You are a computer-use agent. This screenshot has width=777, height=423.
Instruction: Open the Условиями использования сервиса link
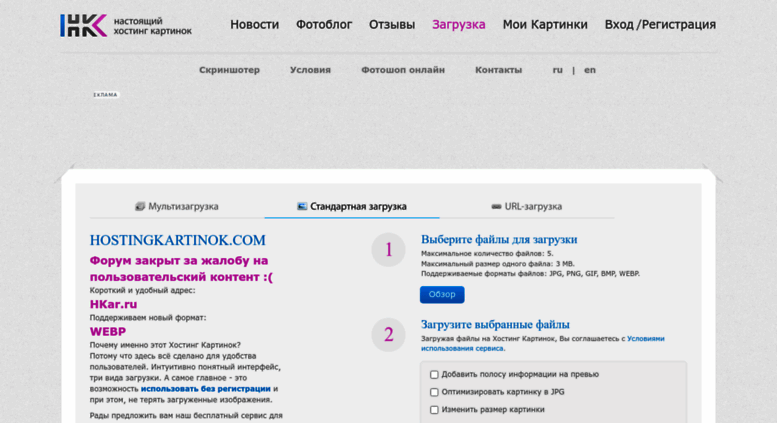(x=543, y=343)
